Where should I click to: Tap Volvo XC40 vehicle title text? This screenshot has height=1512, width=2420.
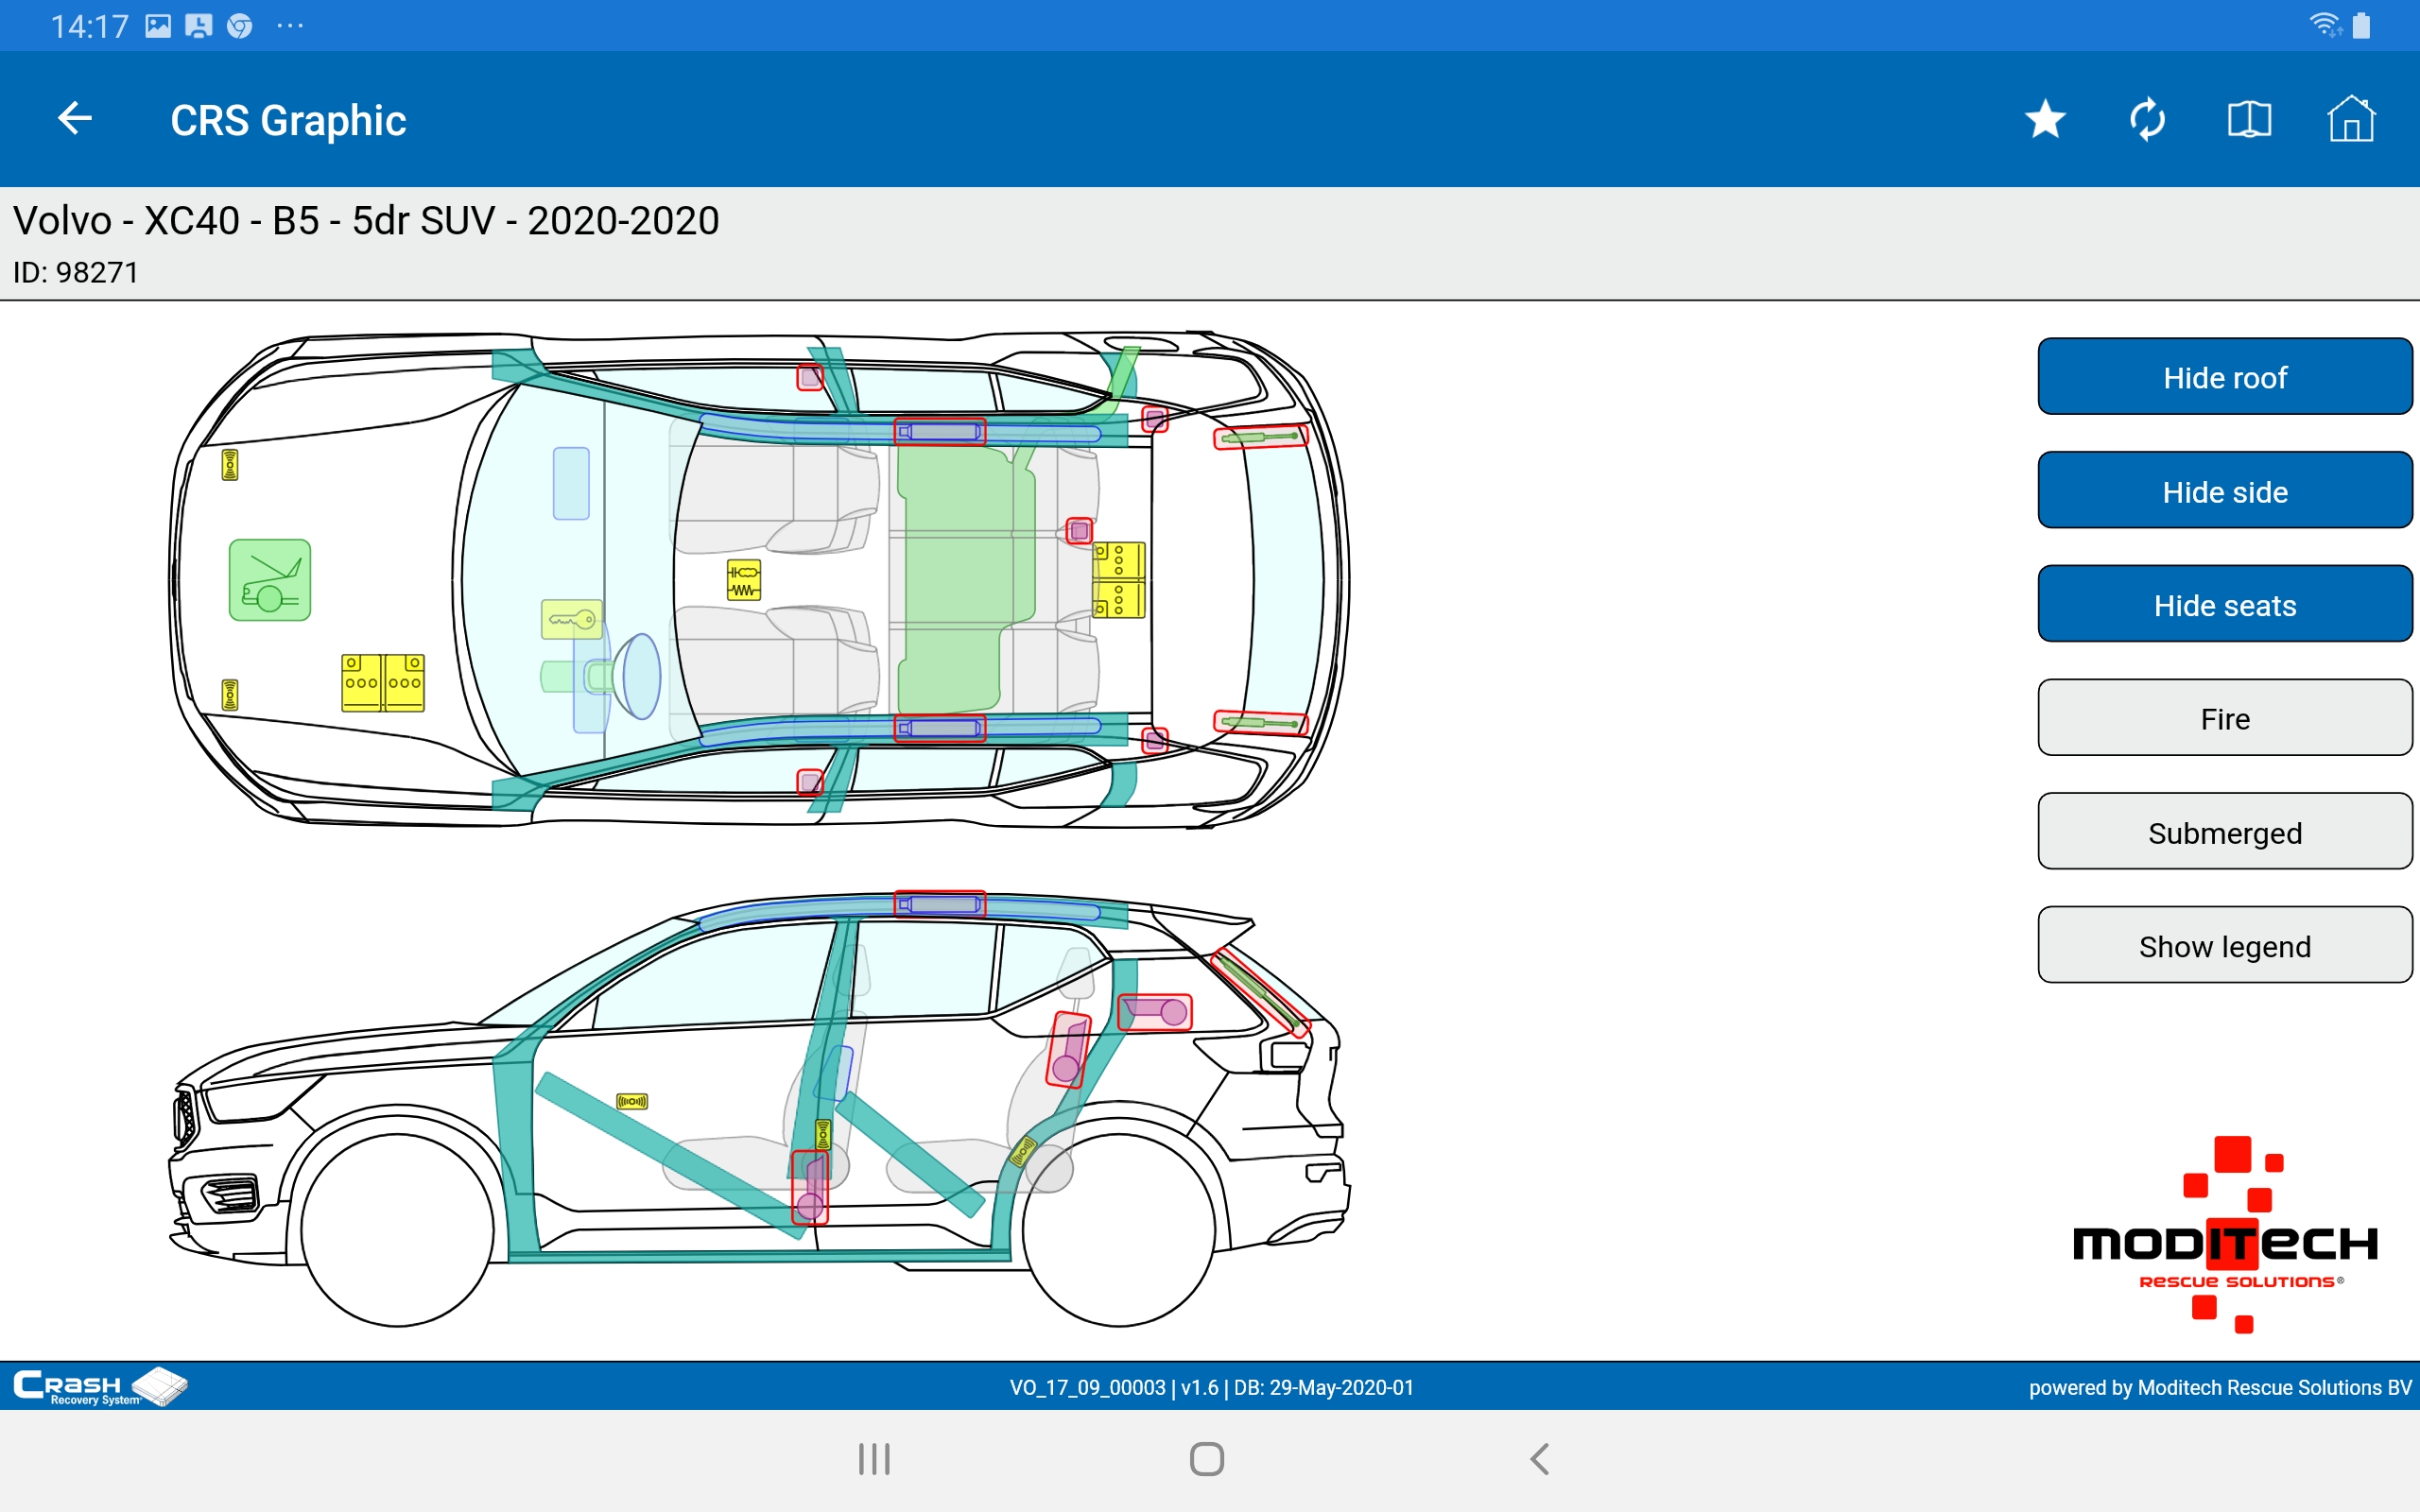(x=366, y=221)
